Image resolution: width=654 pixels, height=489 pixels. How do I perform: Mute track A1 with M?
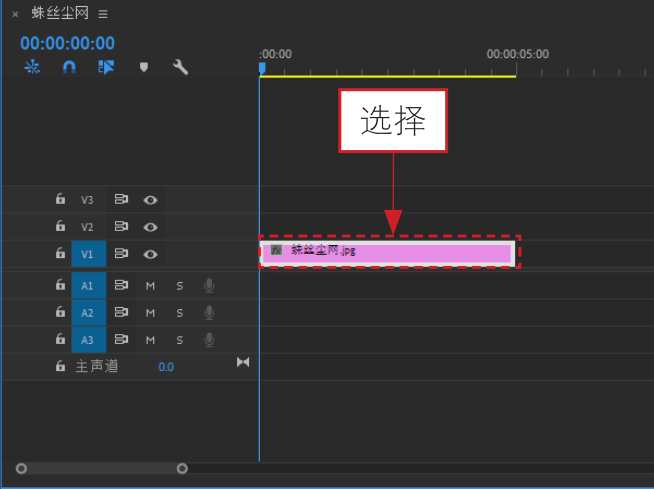(x=150, y=286)
